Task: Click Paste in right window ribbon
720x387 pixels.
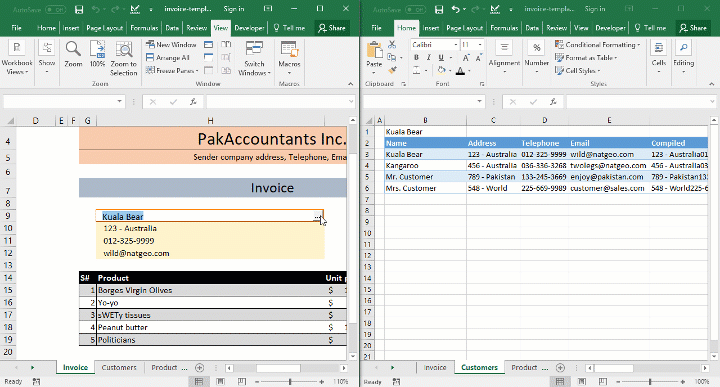Action: click(374, 57)
